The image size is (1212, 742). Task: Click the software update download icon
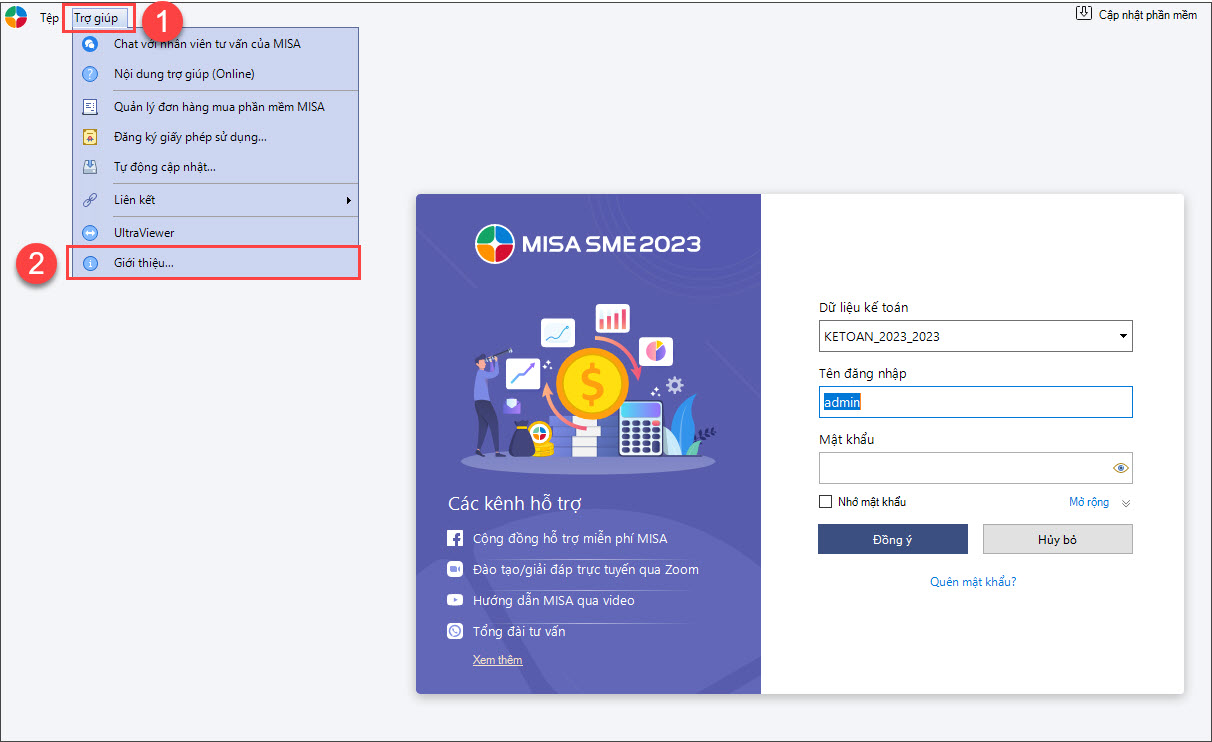pos(1083,14)
